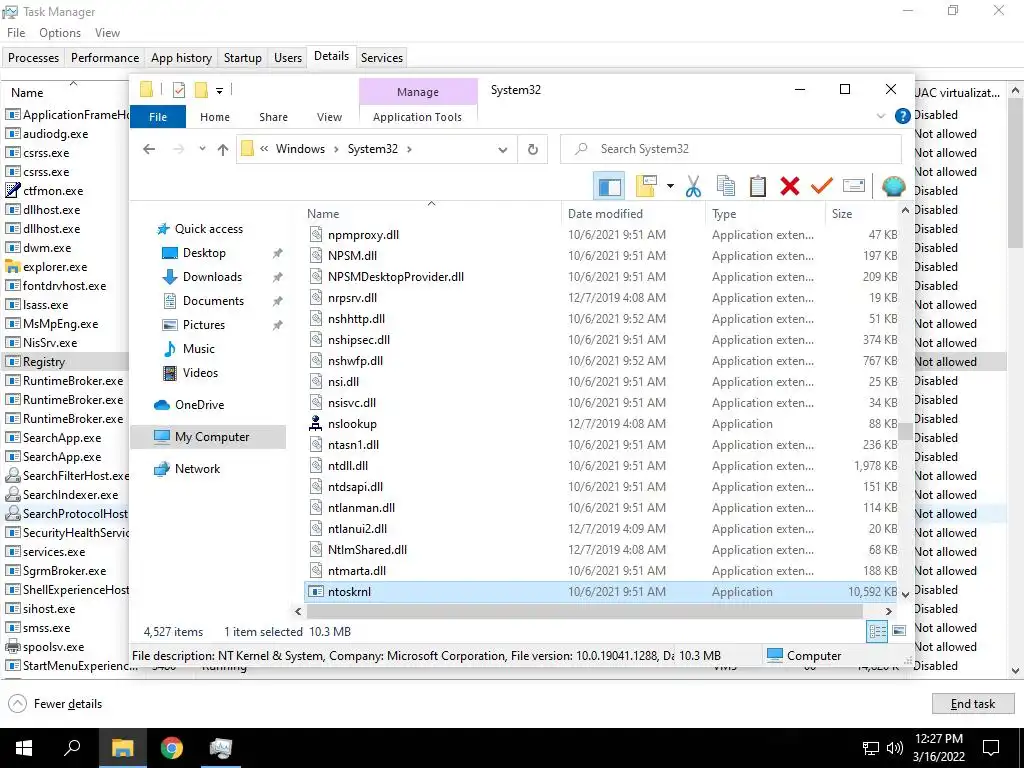Expand the chevron after the System32 breadcrumb
The height and width of the screenshot is (768, 1024).
pyautogui.click(x=409, y=150)
